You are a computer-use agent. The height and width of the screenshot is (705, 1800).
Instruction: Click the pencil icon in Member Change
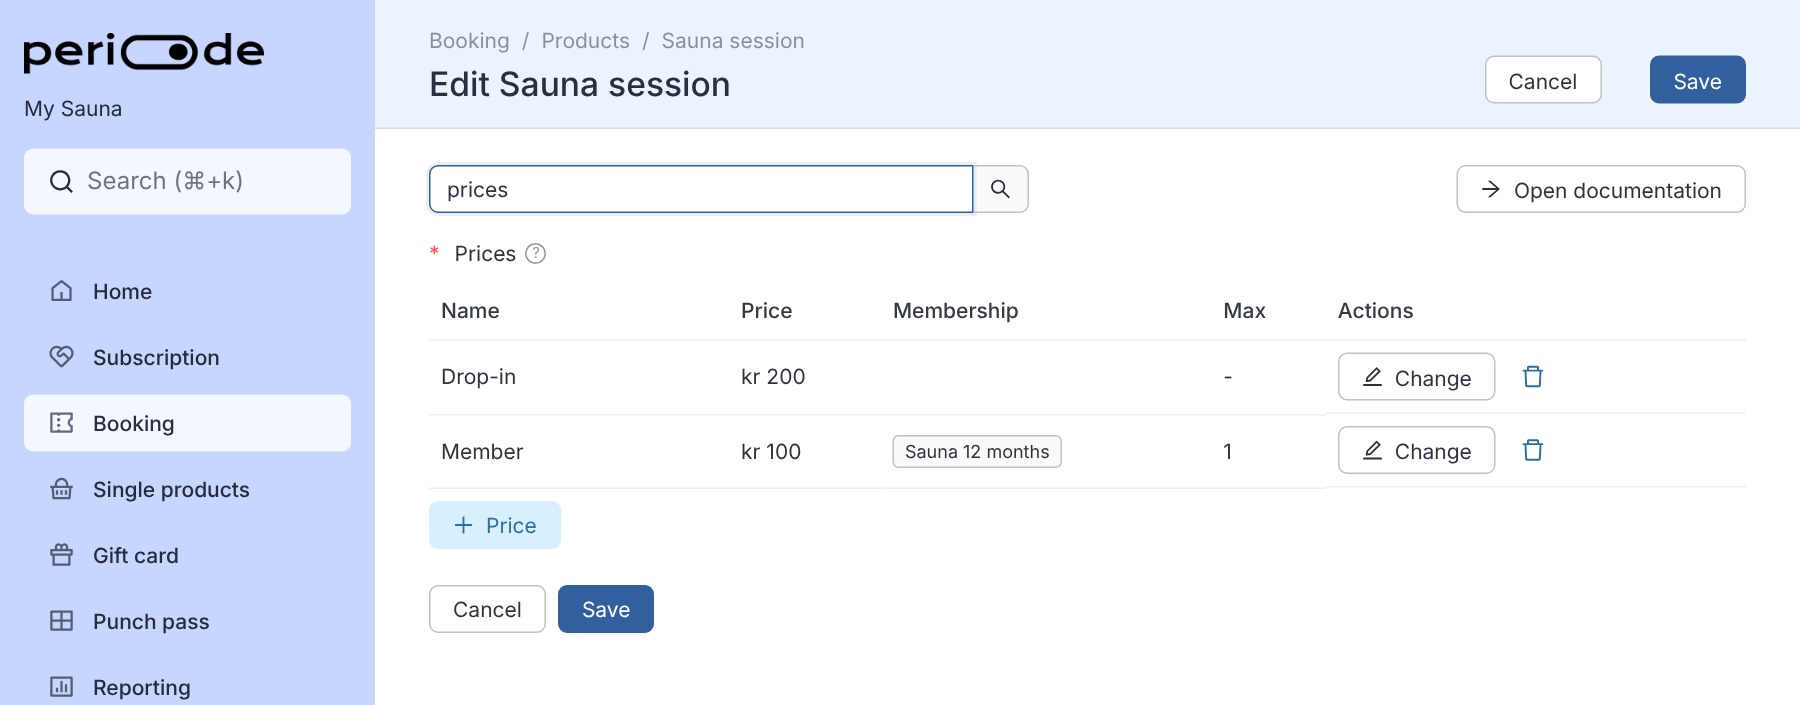click(1373, 451)
